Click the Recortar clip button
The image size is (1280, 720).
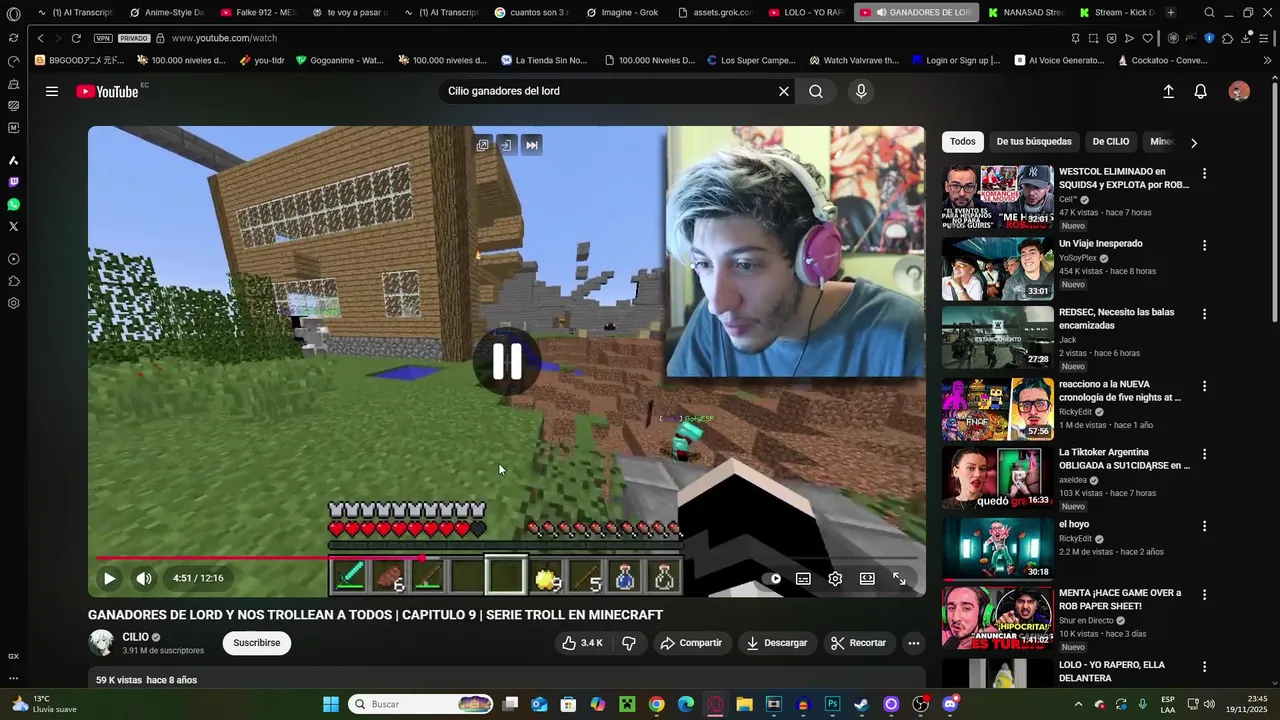pyautogui.click(x=858, y=643)
